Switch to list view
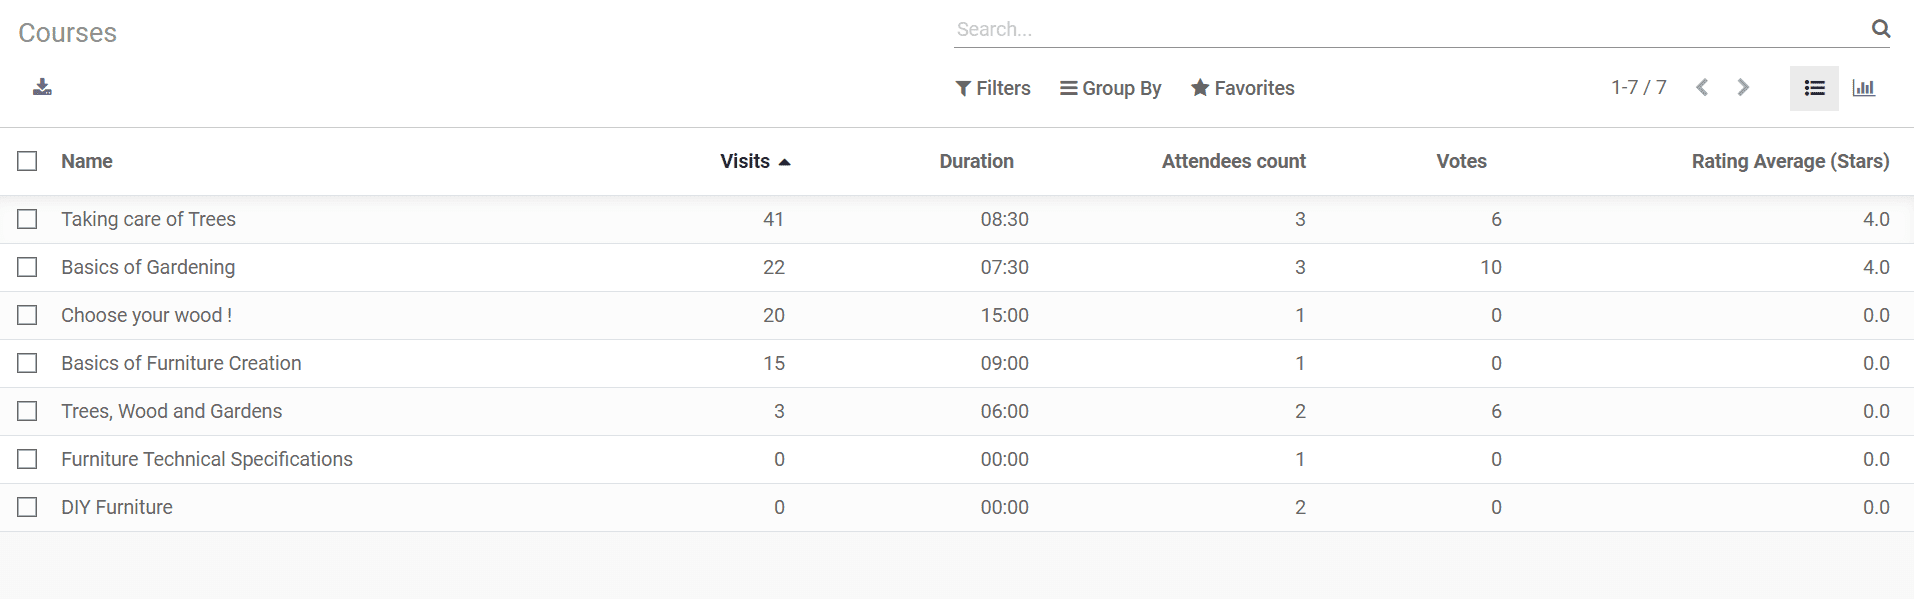 [x=1814, y=88]
